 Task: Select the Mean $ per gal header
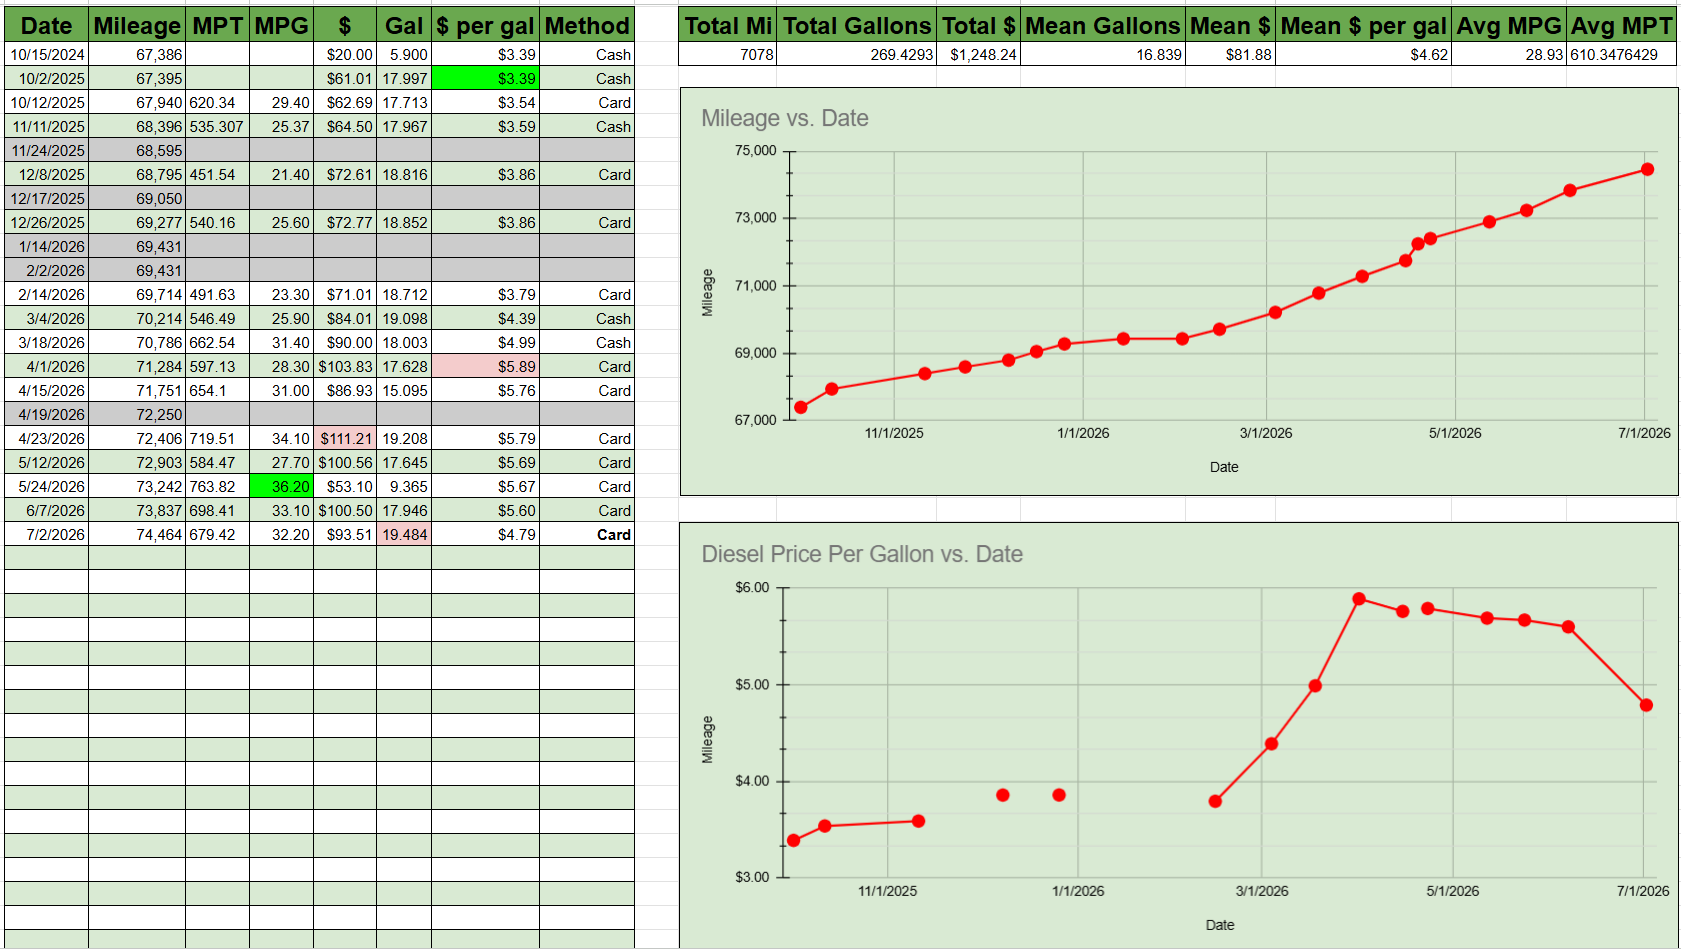tap(1363, 26)
